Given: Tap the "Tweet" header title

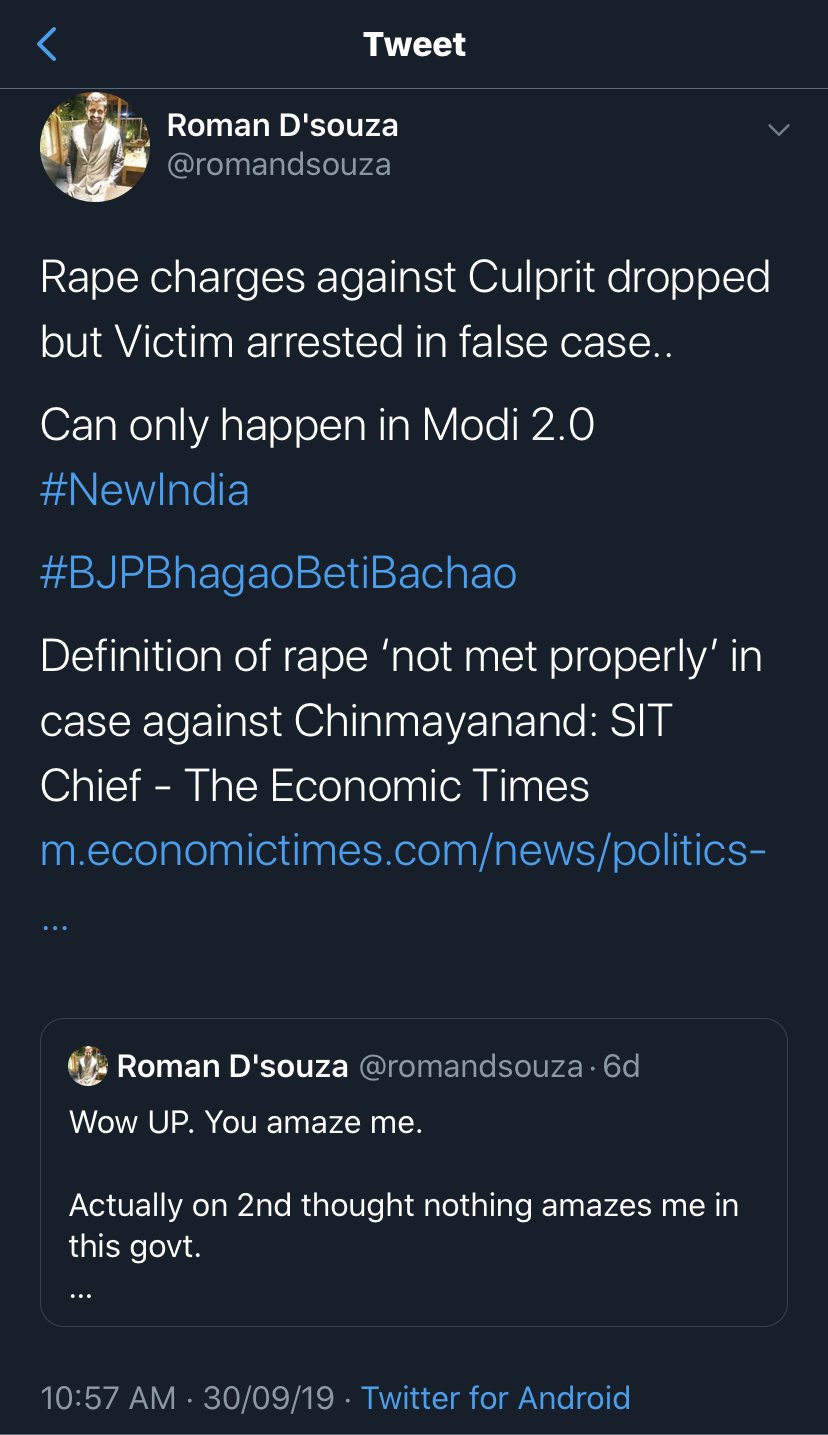Looking at the screenshot, I should pos(414,44).
